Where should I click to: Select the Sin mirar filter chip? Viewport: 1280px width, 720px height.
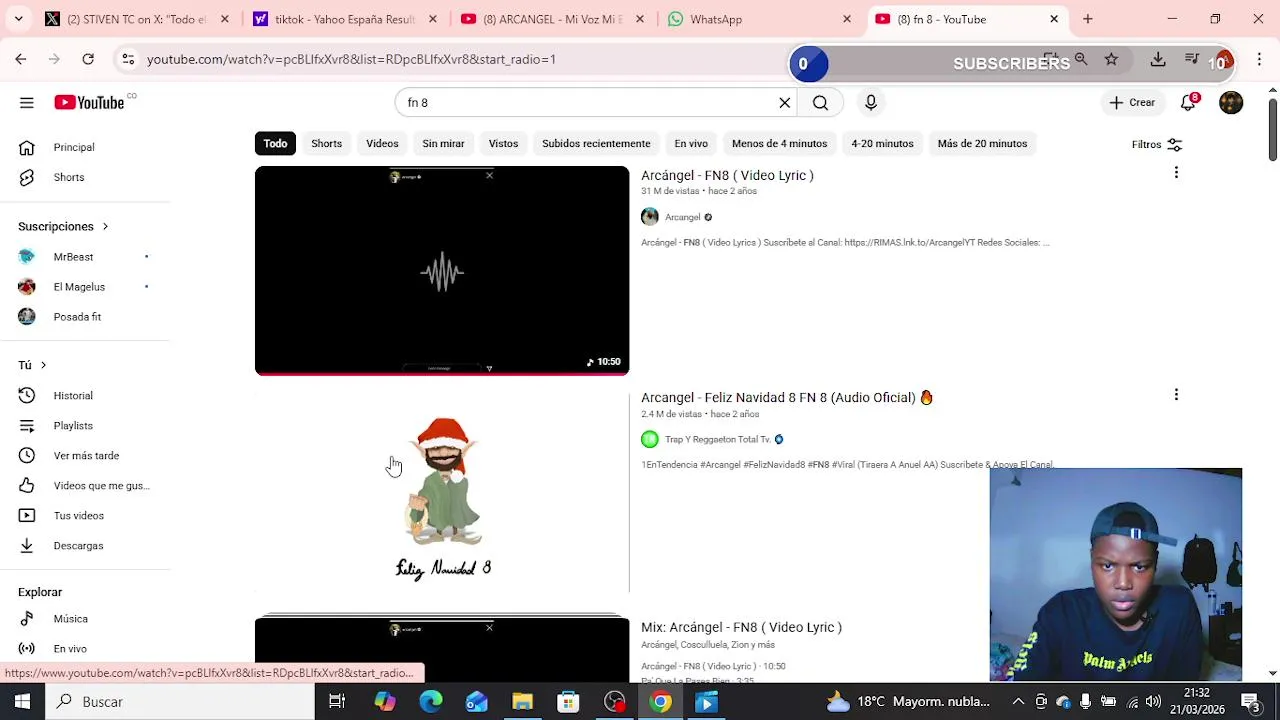click(443, 143)
